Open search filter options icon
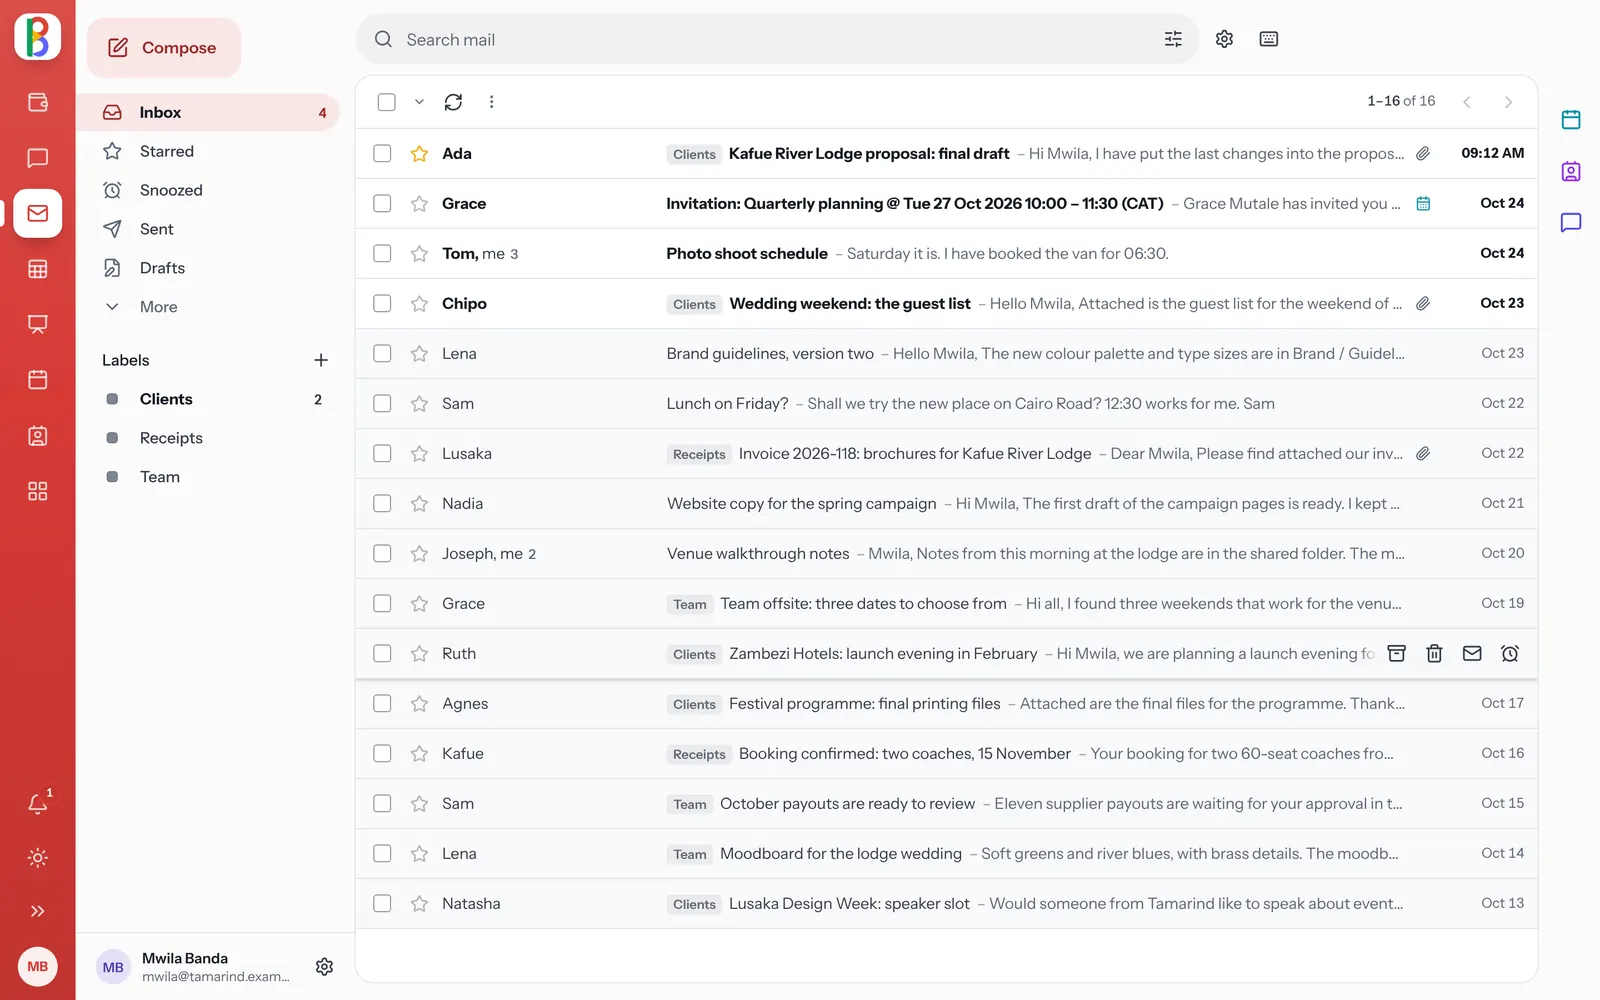This screenshot has height=1000, width=1600. [1173, 39]
